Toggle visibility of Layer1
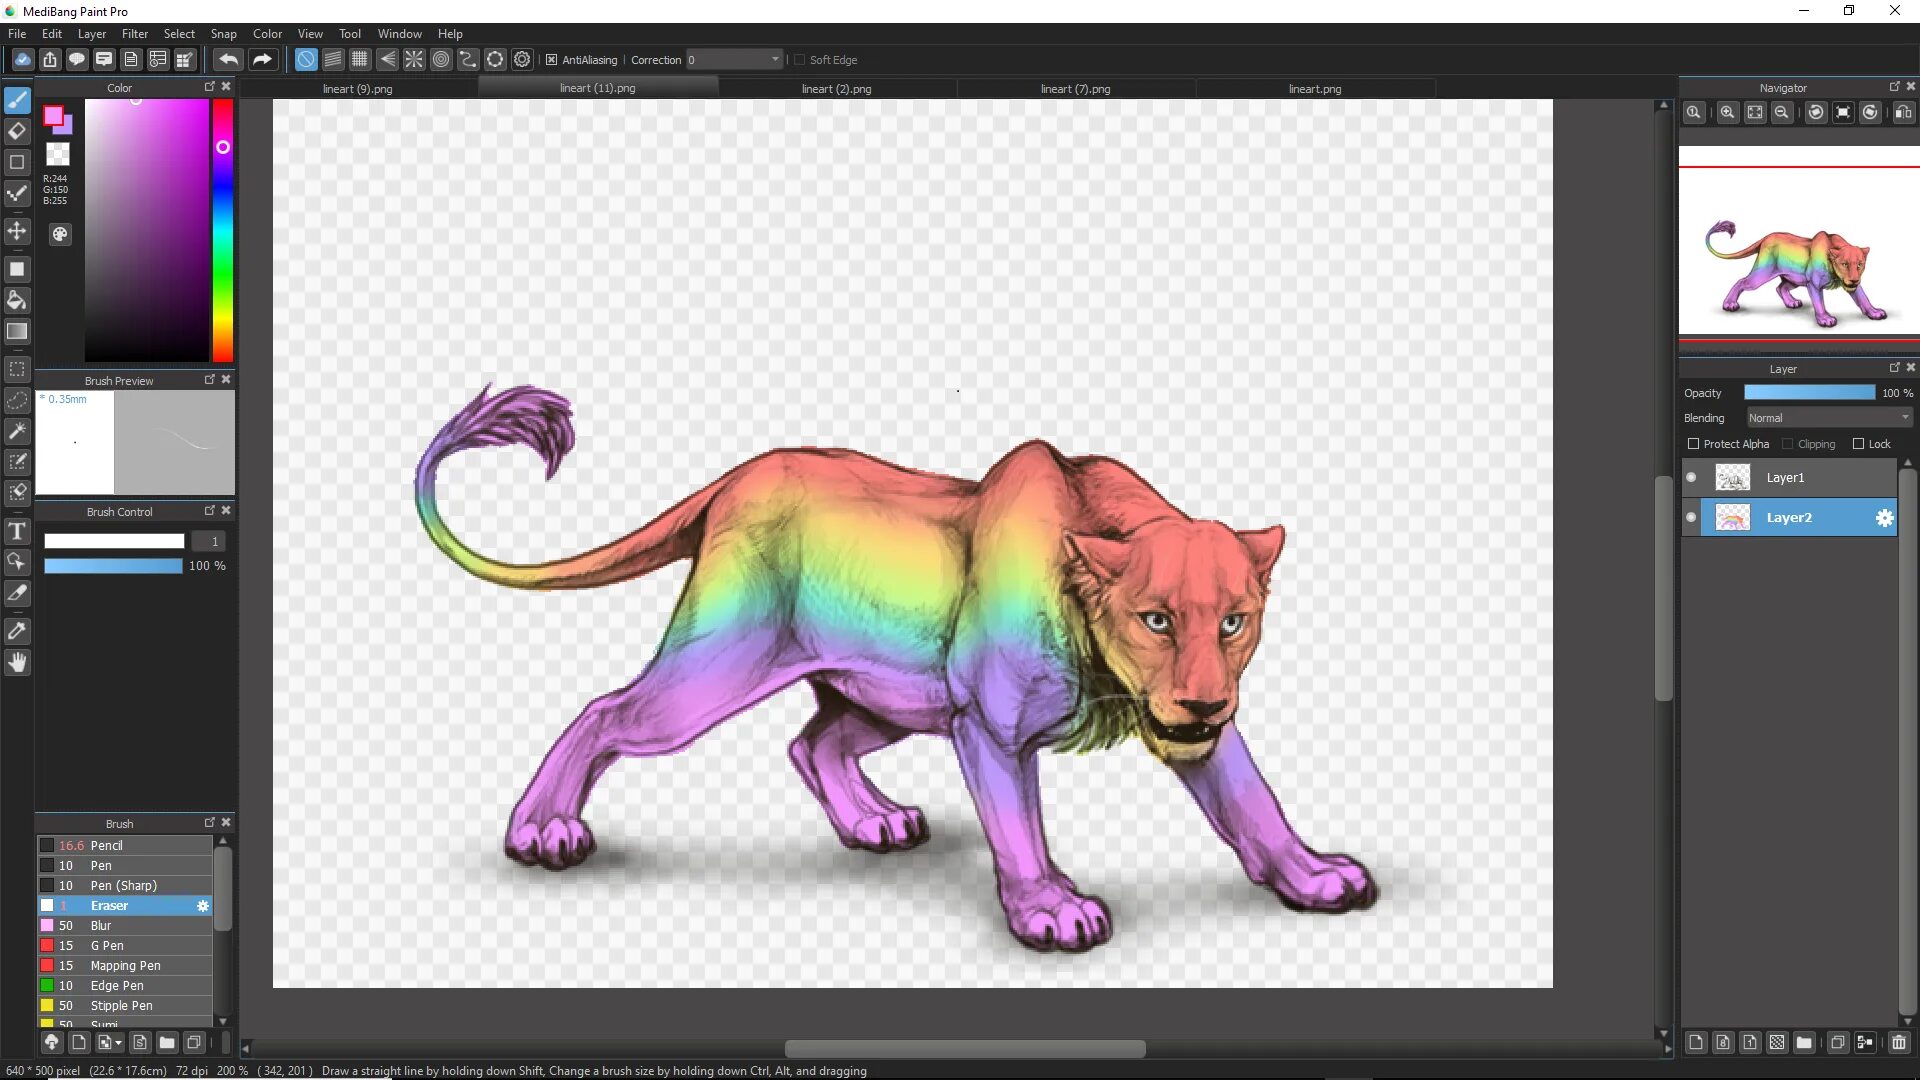This screenshot has width=1920, height=1080. [x=1692, y=477]
